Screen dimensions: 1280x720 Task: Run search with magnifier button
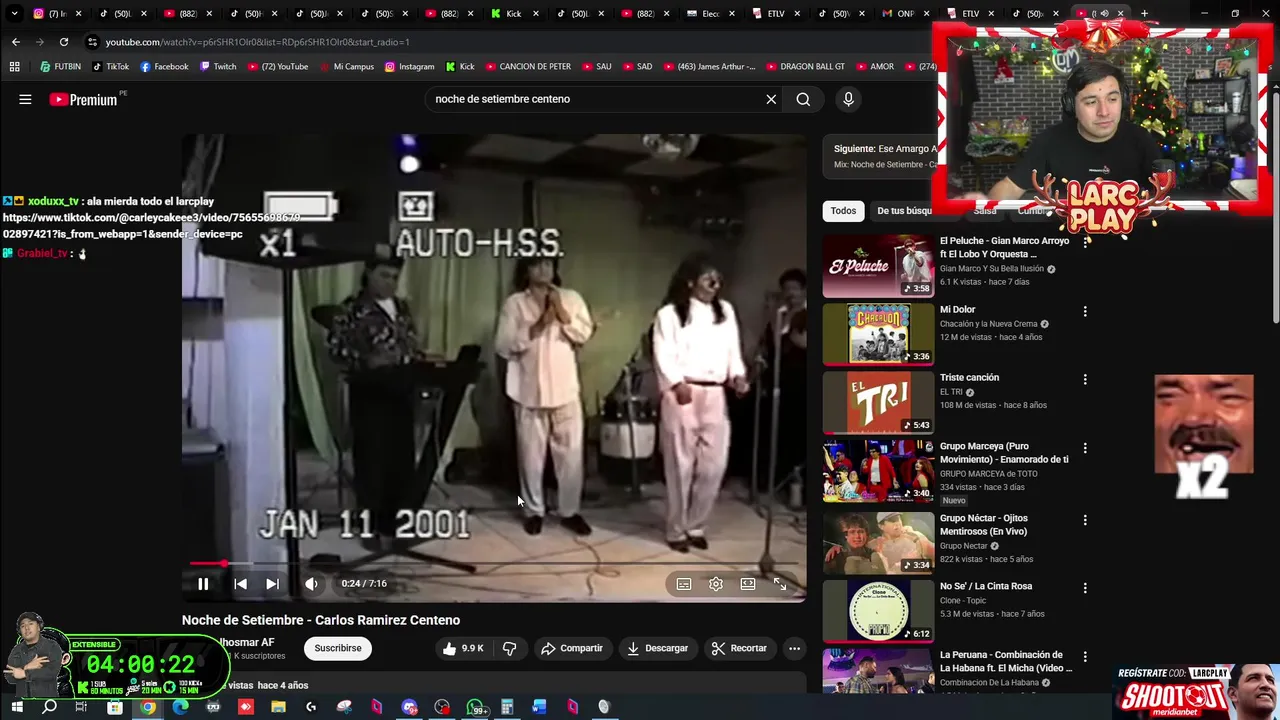(803, 99)
